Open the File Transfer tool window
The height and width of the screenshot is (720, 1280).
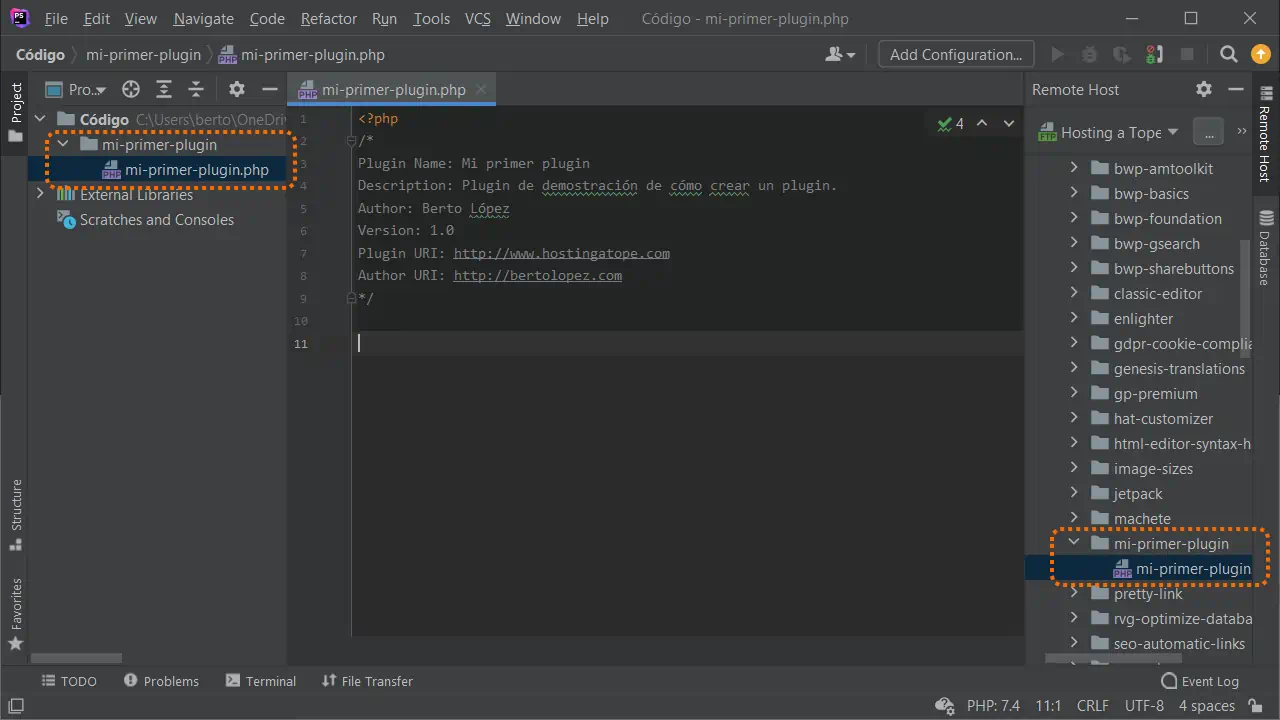[367, 681]
